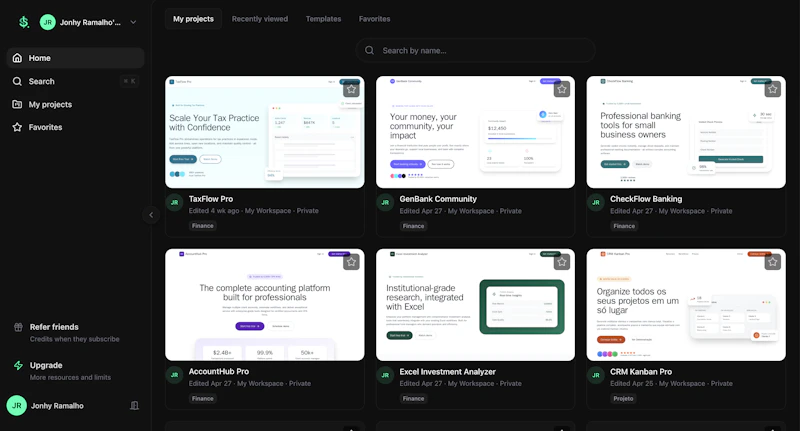This screenshot has height=431, width=800.
Task: Click the Finance tag under TaxFlow Pro
Action: click(x=203, y=225)
